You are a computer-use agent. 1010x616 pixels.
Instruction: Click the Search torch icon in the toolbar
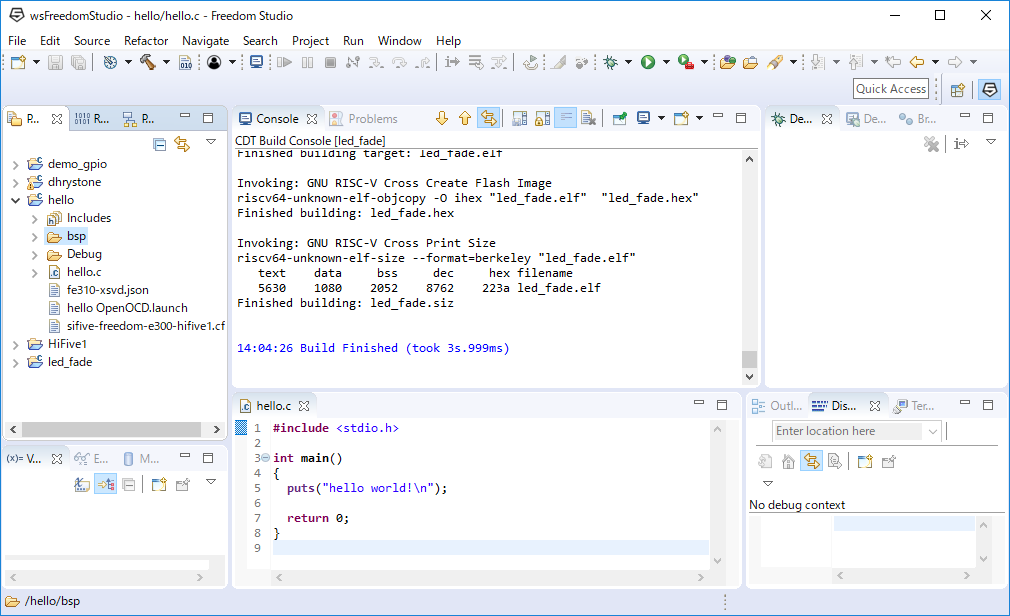point(776,63)
